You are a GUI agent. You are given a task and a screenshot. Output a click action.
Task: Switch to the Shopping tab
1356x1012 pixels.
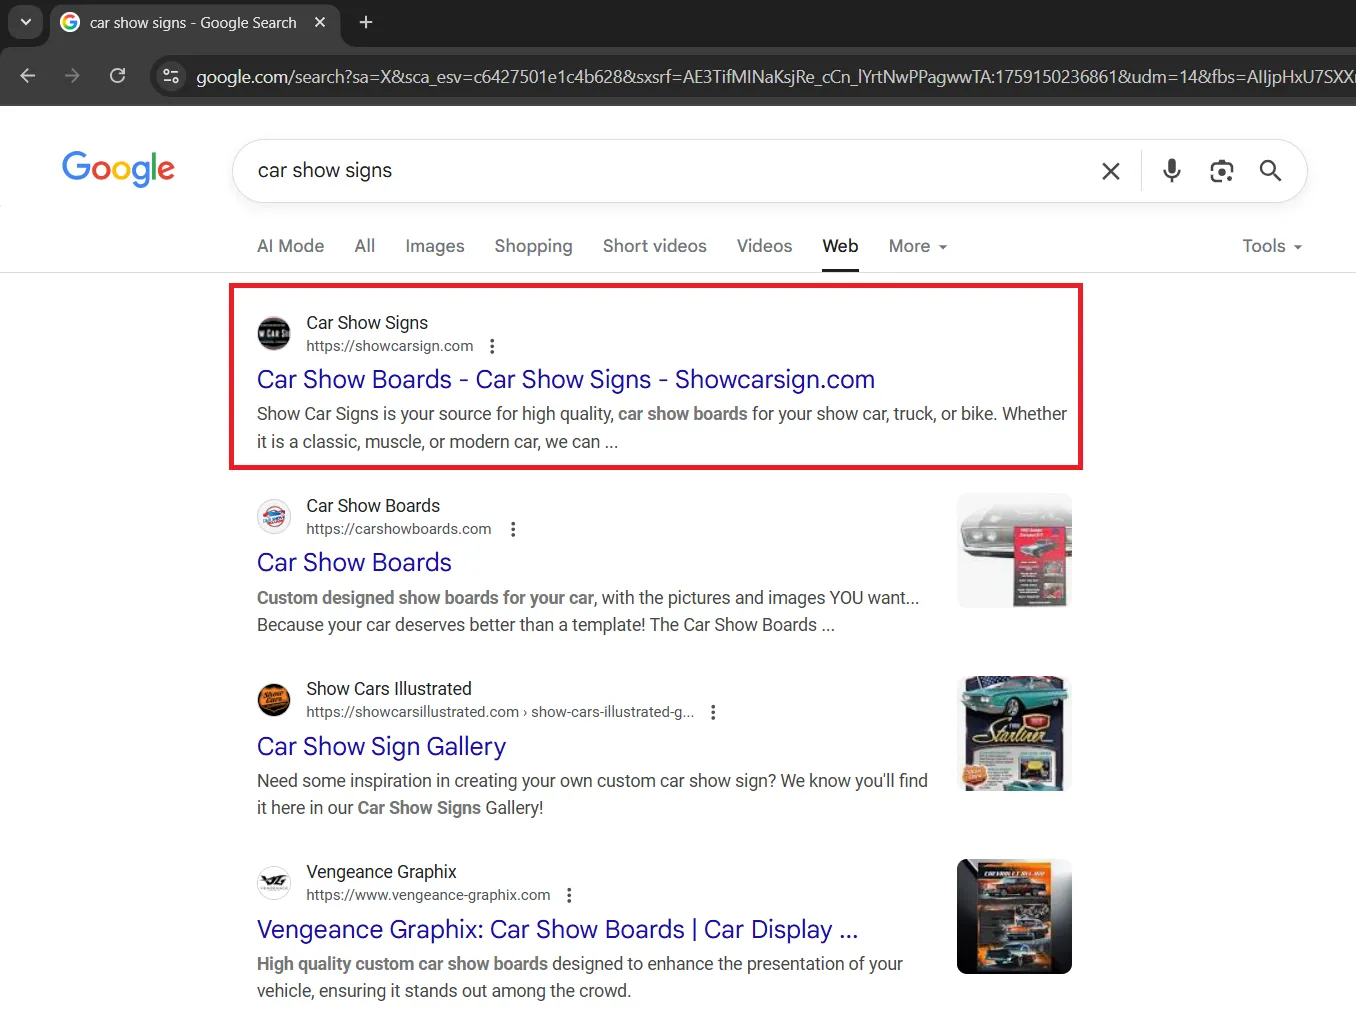tap(533, 246)
